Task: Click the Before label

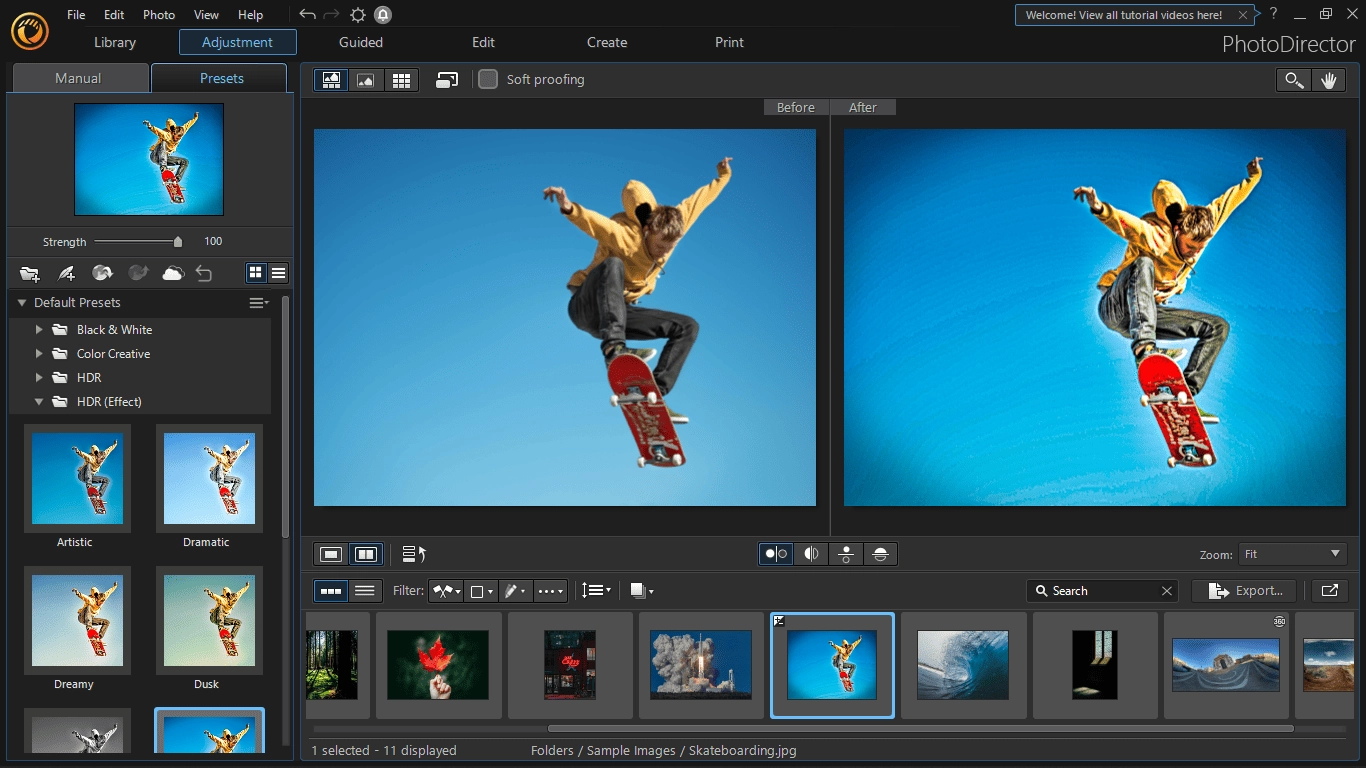Action: point(796,107)
